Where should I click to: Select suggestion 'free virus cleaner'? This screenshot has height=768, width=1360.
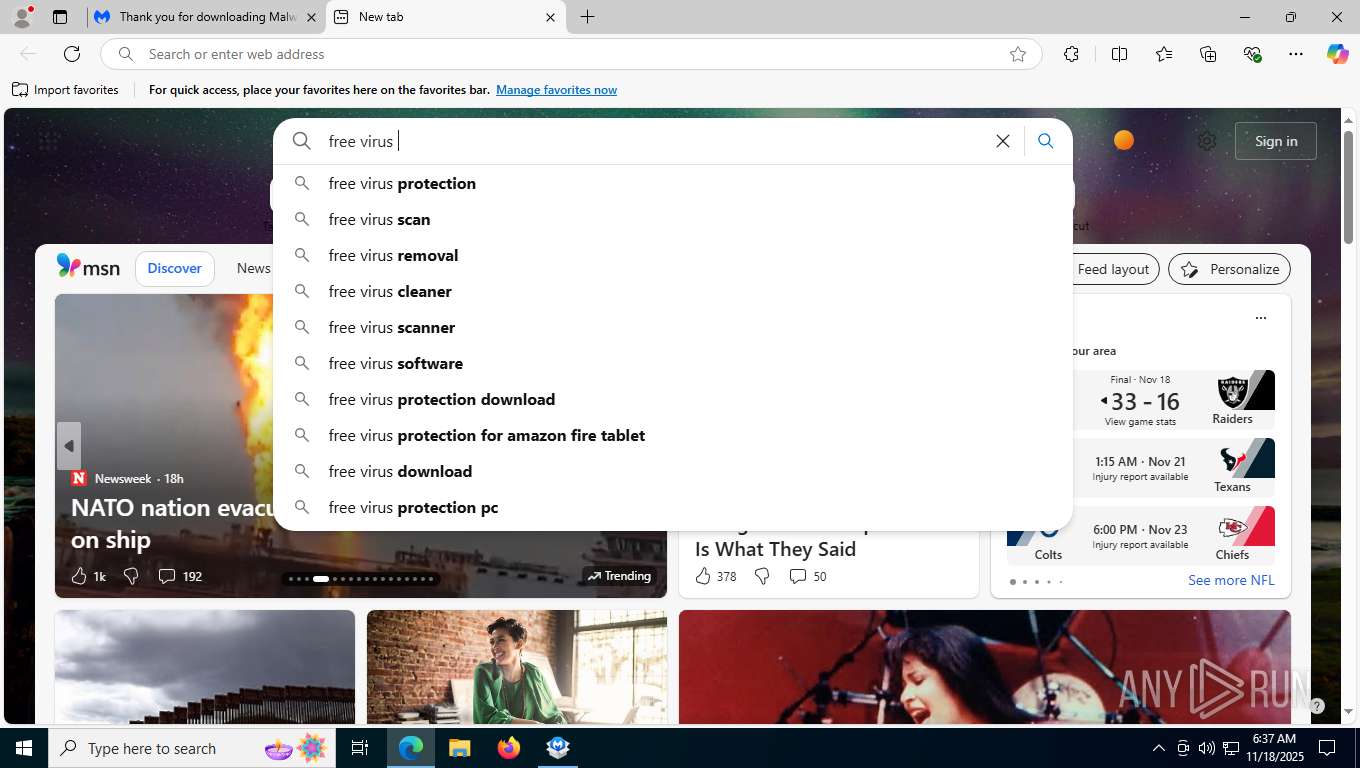(x=673, y=291)
